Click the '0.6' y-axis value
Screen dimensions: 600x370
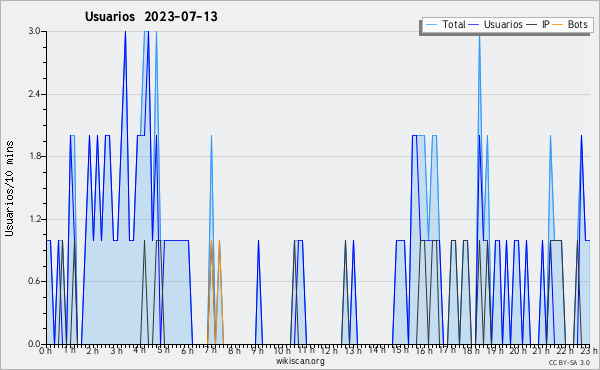point(34,282)
